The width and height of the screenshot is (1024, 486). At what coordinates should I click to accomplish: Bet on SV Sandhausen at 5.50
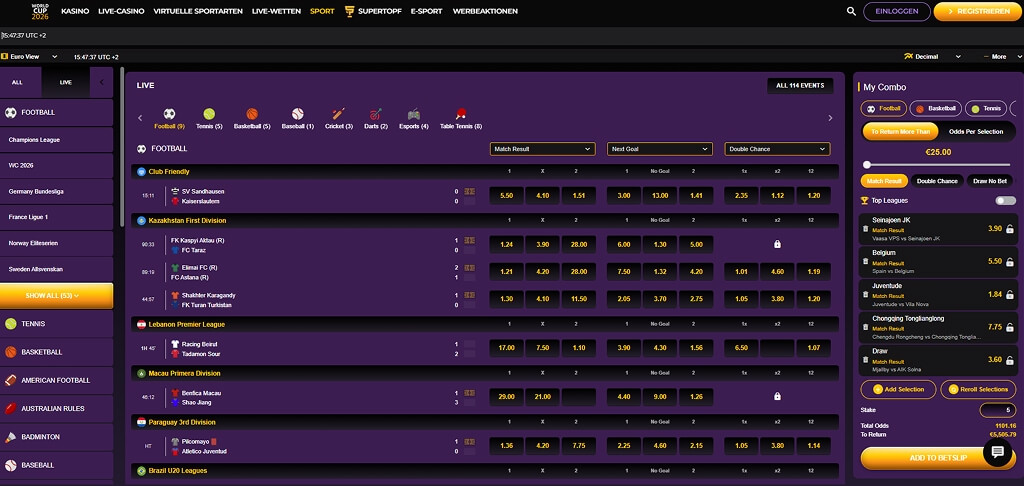pos(506,196)
